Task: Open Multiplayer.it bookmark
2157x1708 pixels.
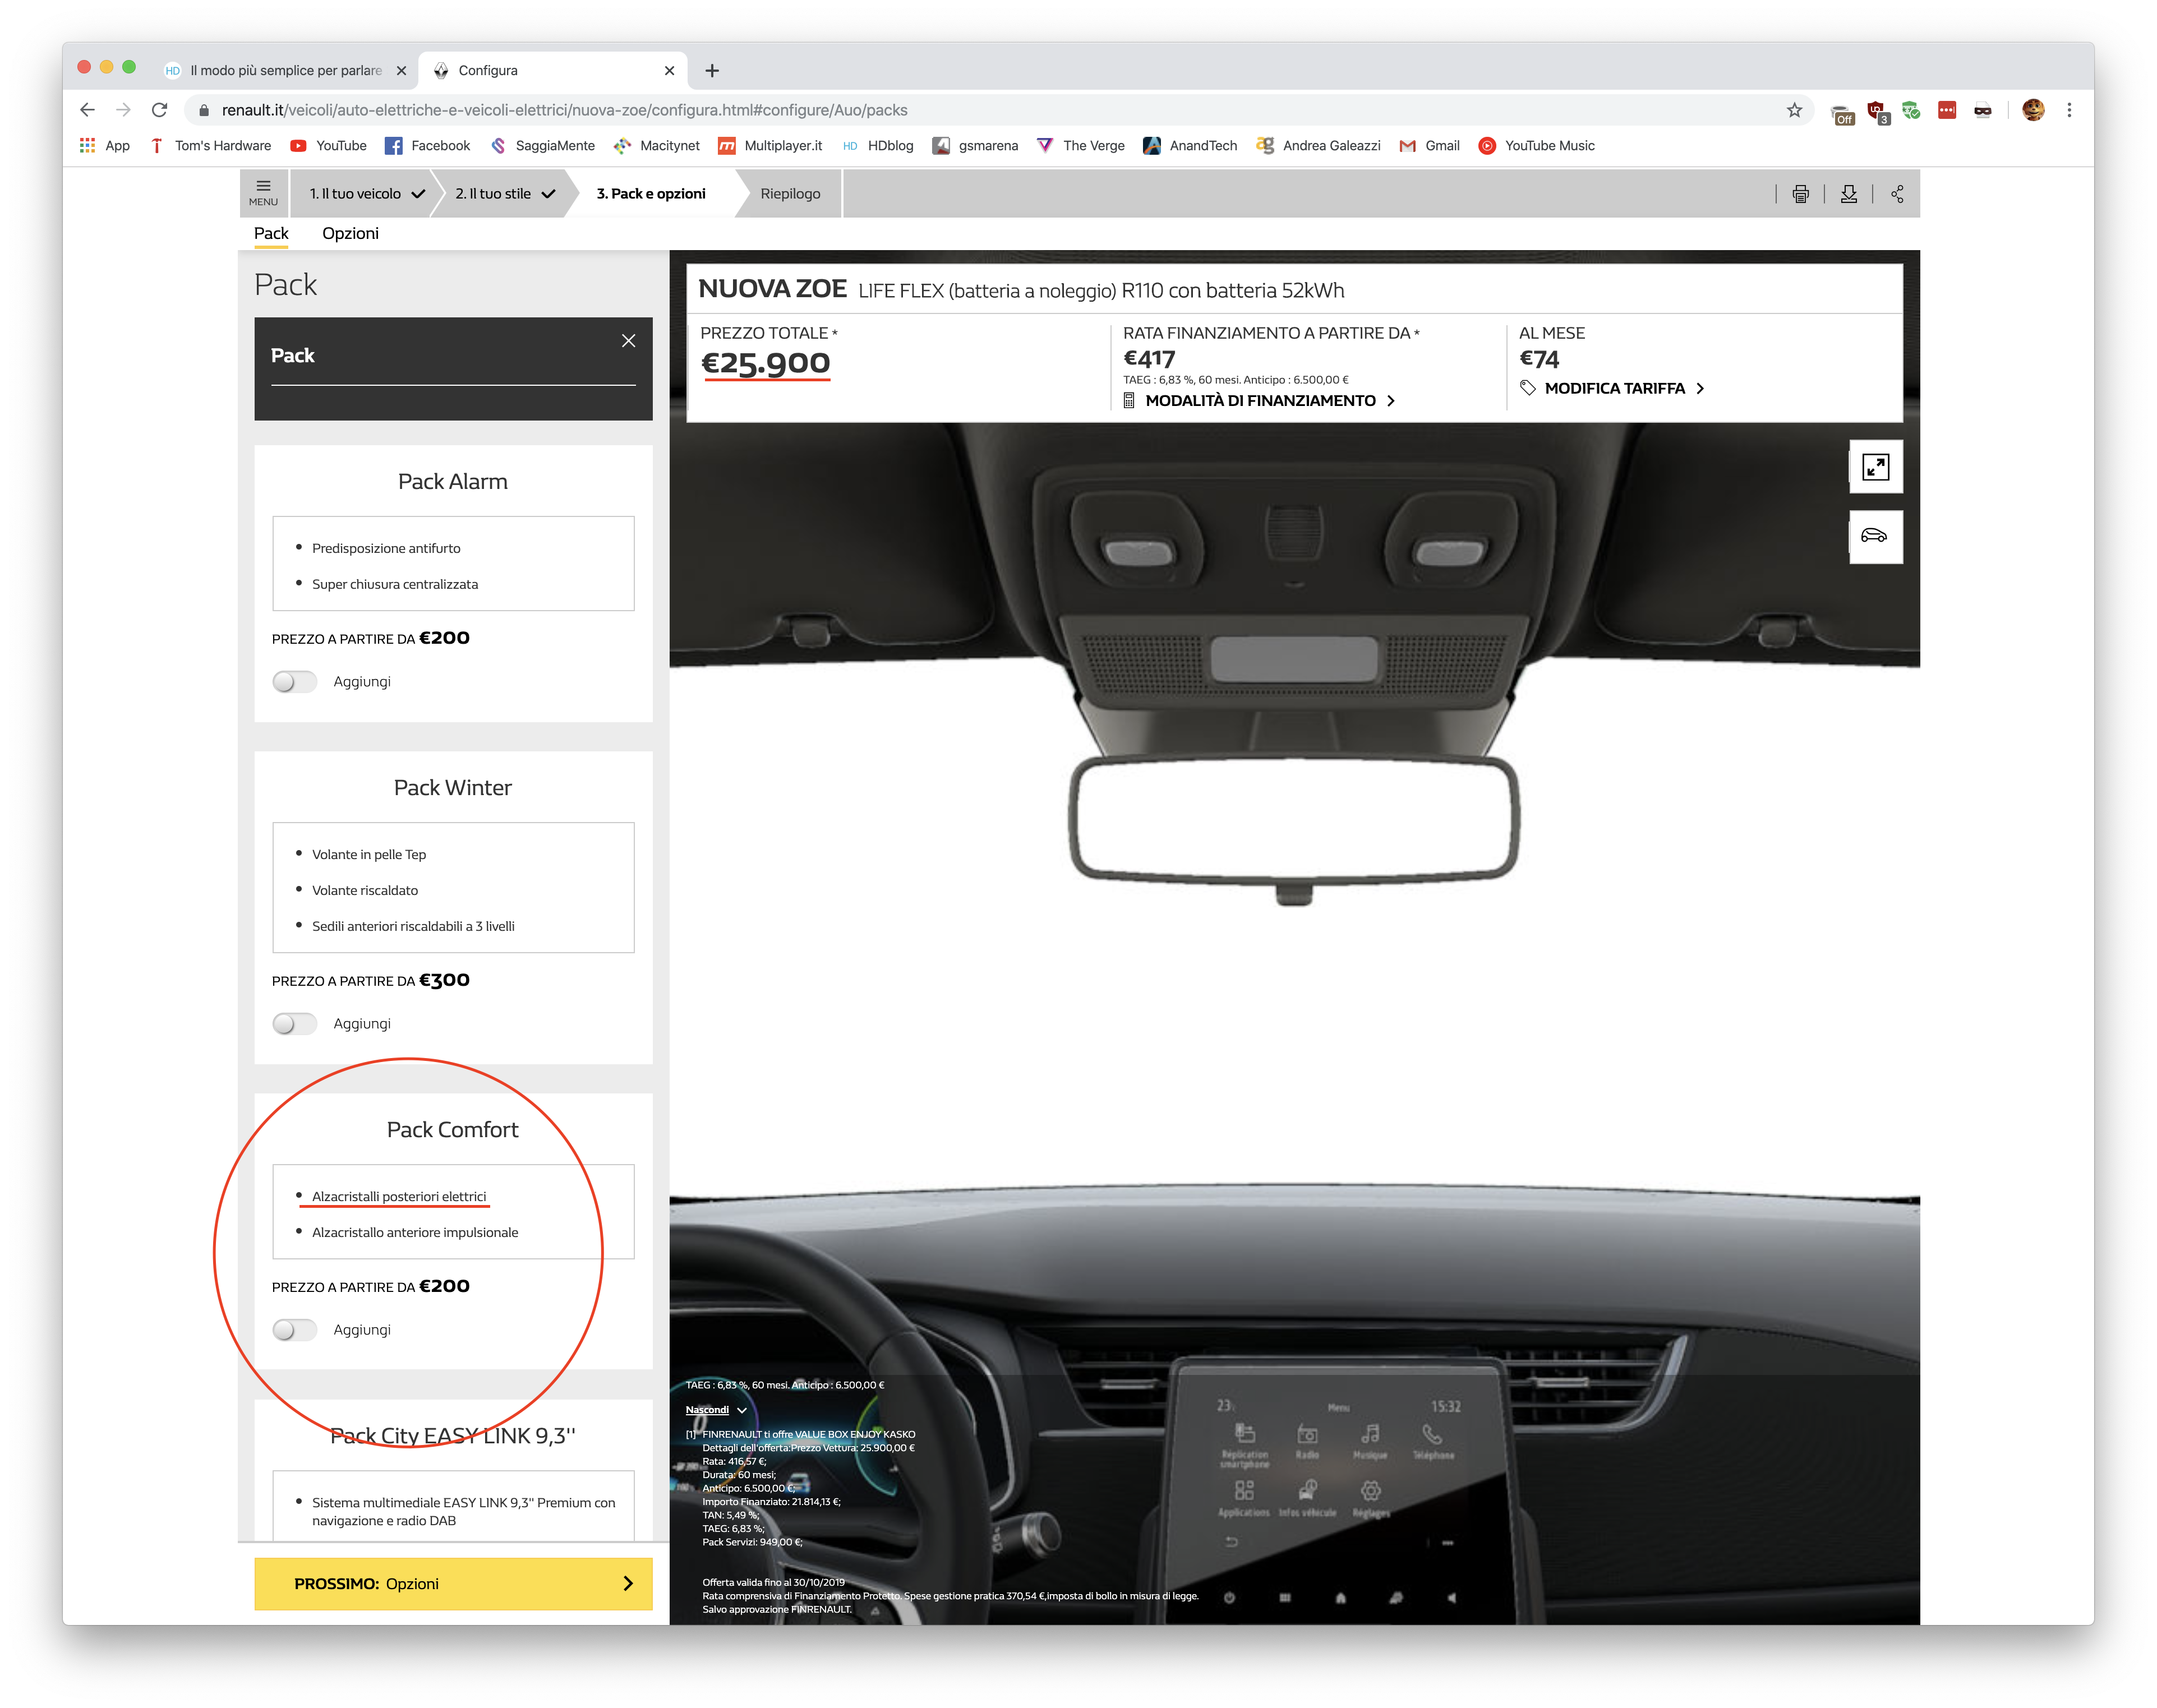Action: 770,146
